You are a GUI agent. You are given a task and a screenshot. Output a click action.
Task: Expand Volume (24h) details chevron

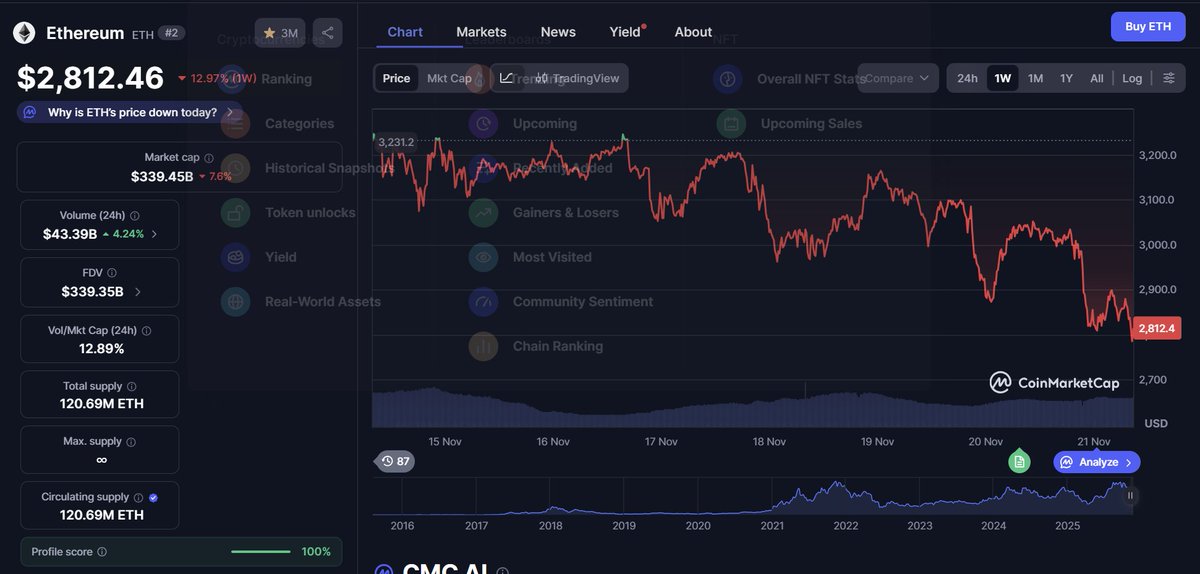point(154,234)
